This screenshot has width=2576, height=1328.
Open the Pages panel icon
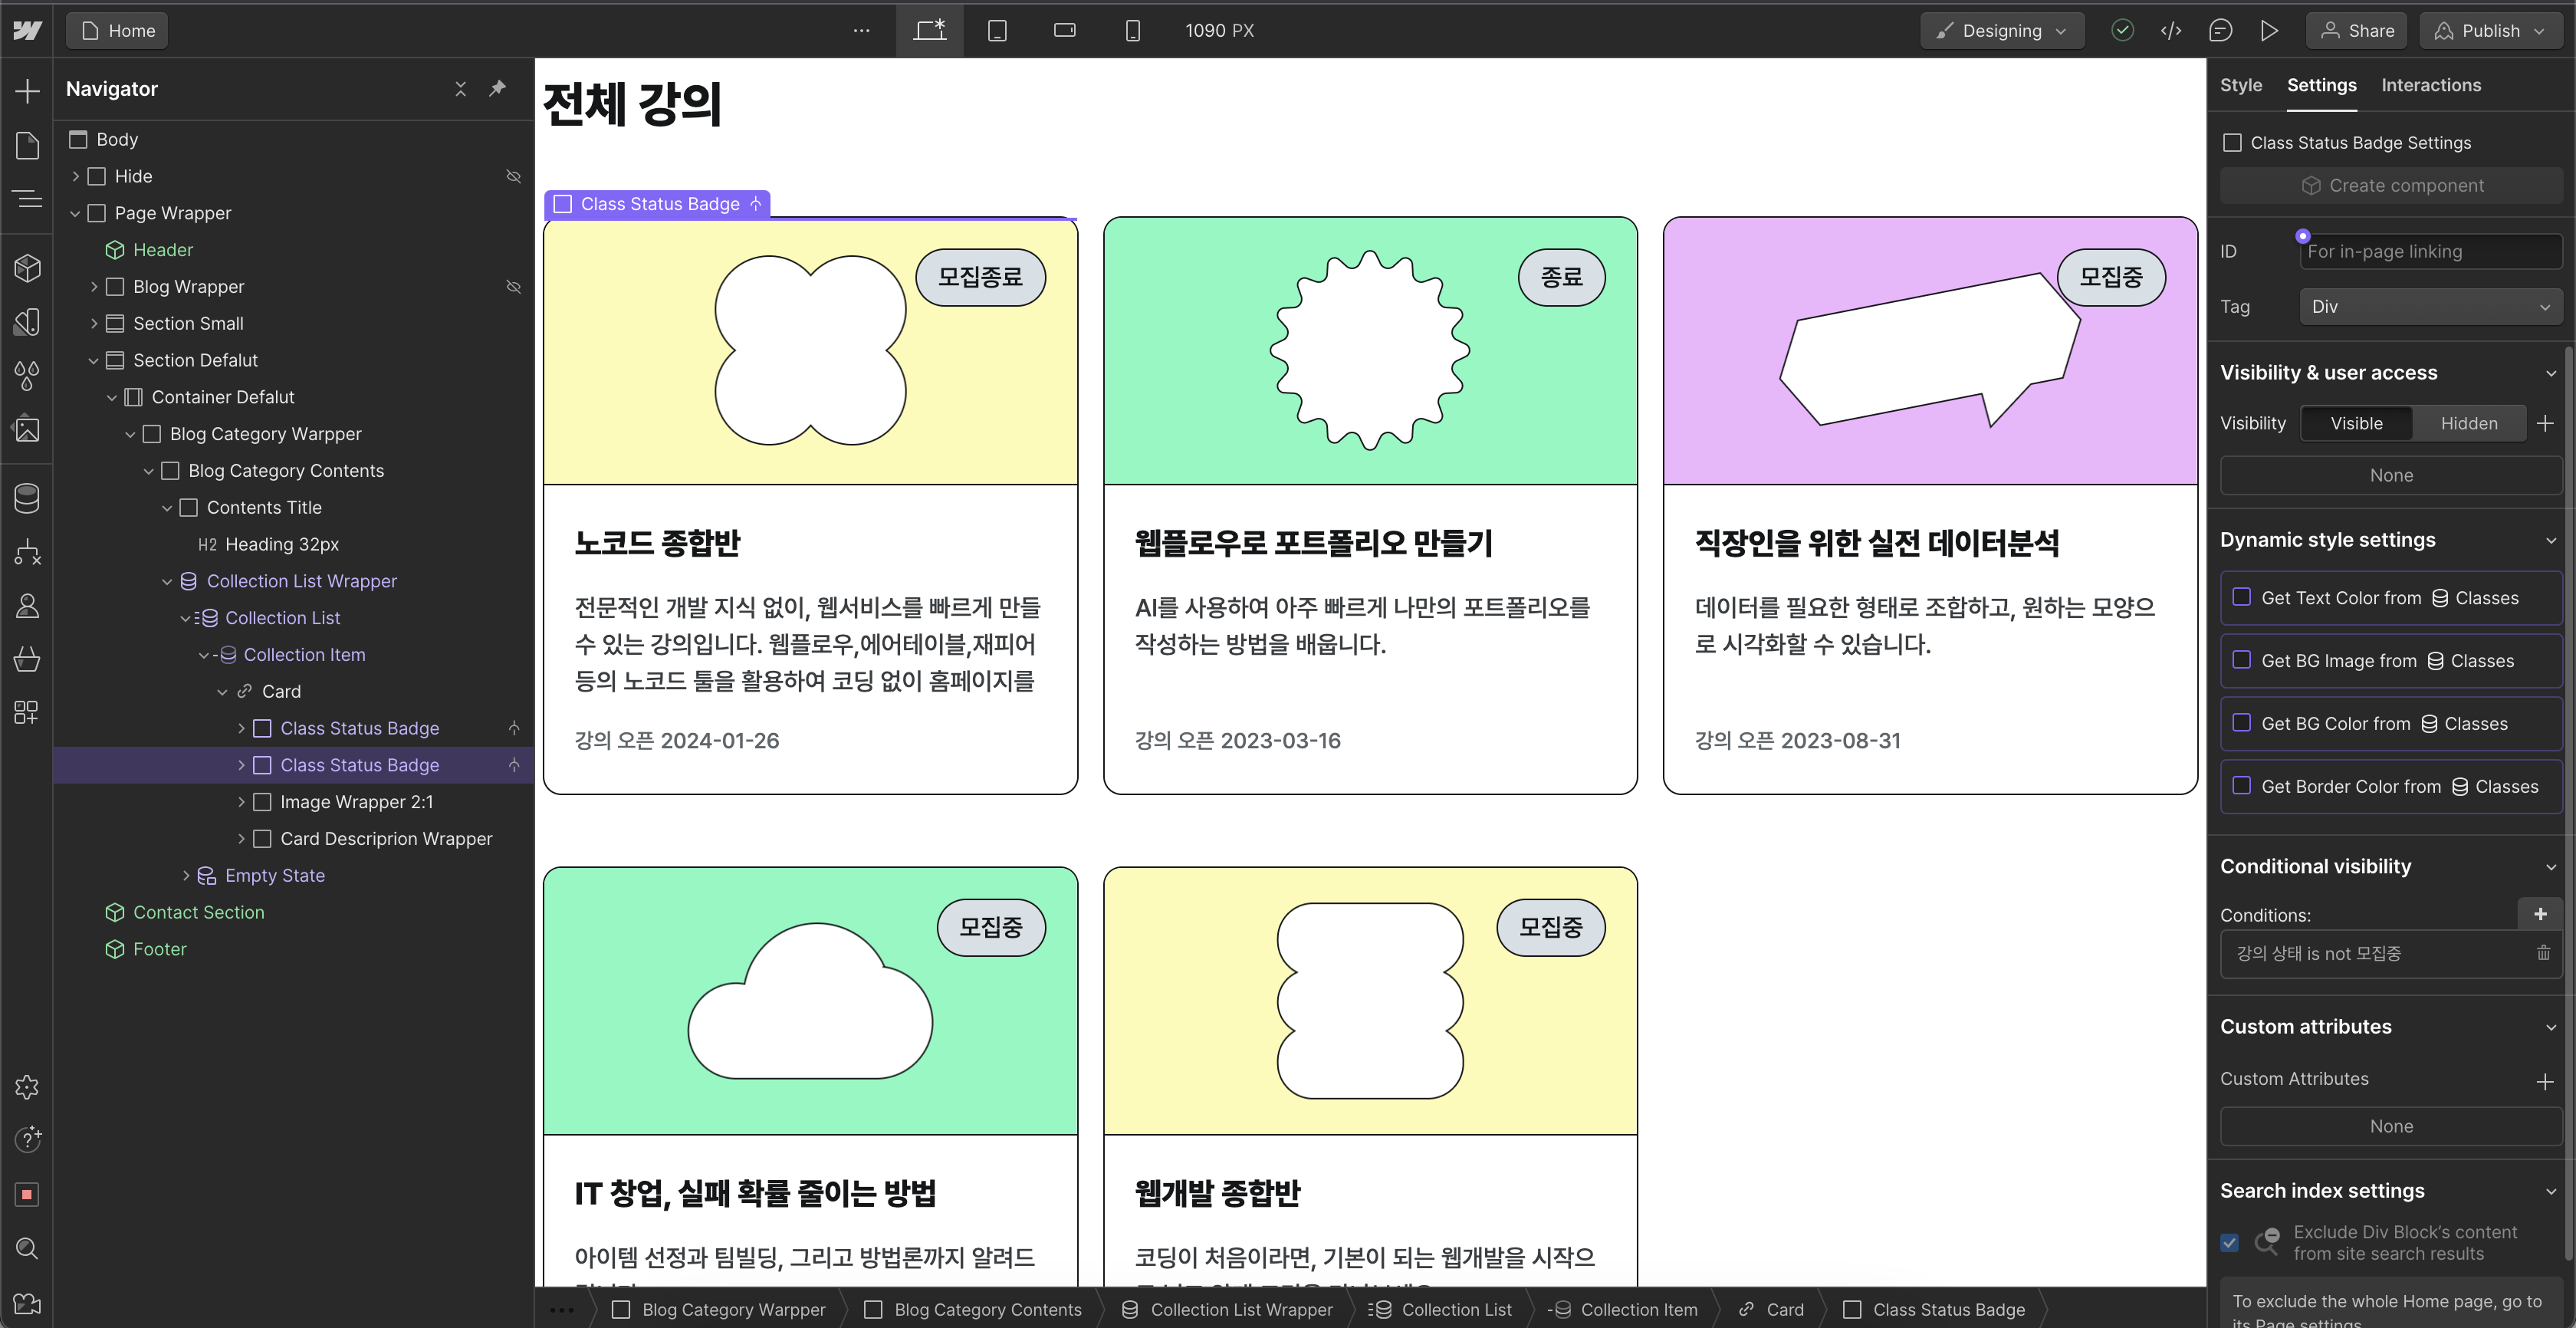pyautogui.click(x=27, y=146)
